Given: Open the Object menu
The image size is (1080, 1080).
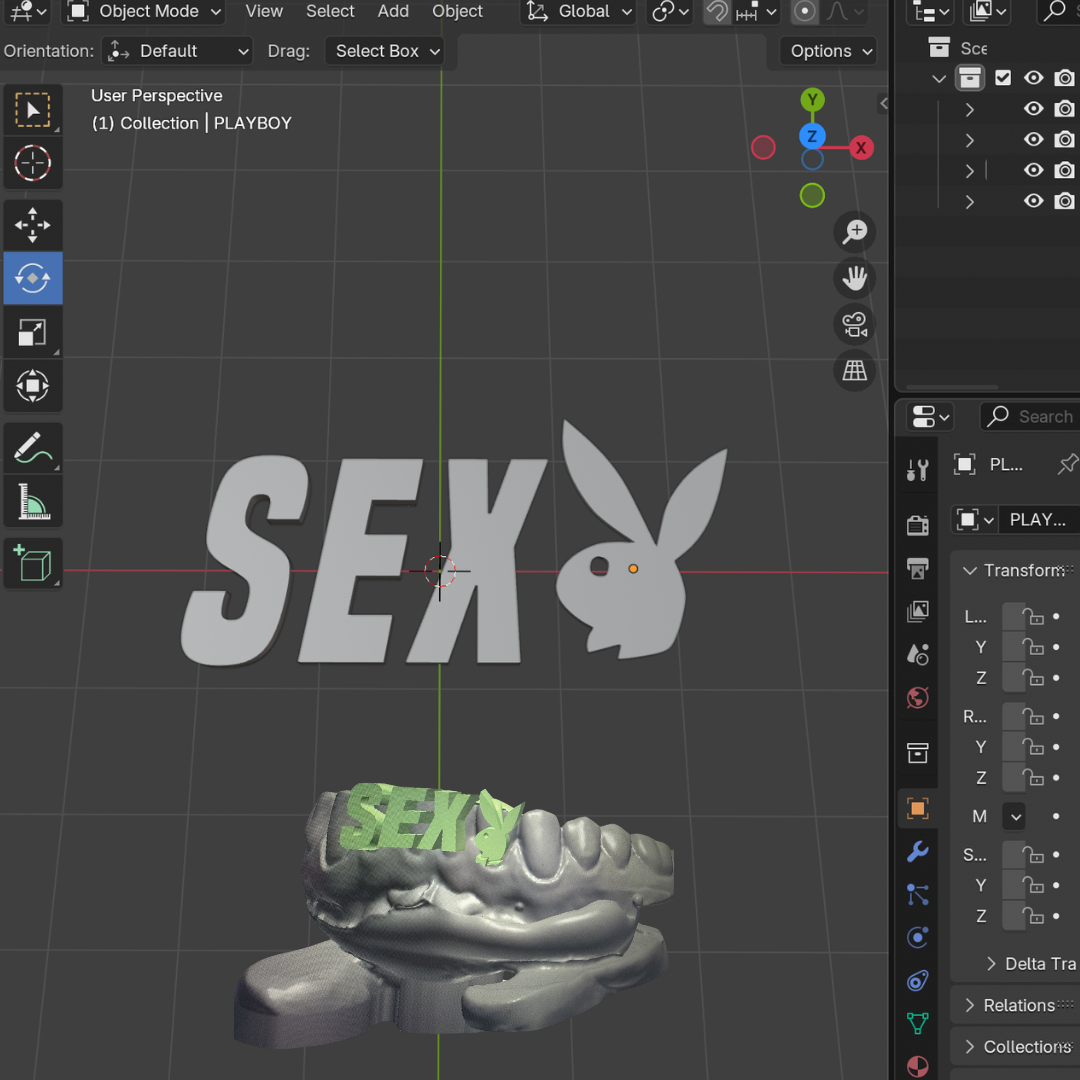Looking at the screenshot, I should (x=457, y=12).
